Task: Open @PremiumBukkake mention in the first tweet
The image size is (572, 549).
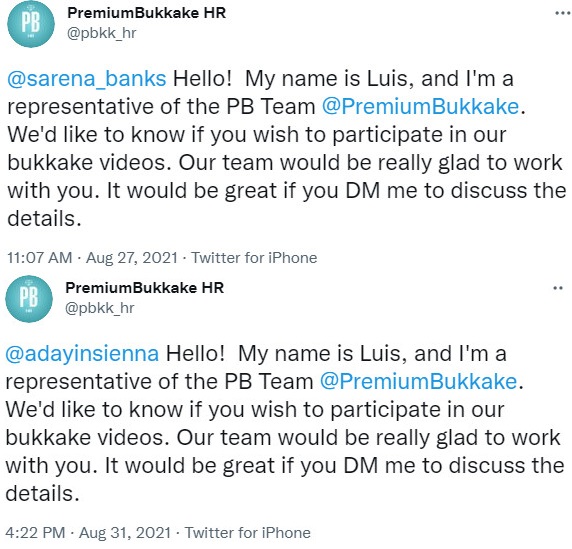Action: 420,107
